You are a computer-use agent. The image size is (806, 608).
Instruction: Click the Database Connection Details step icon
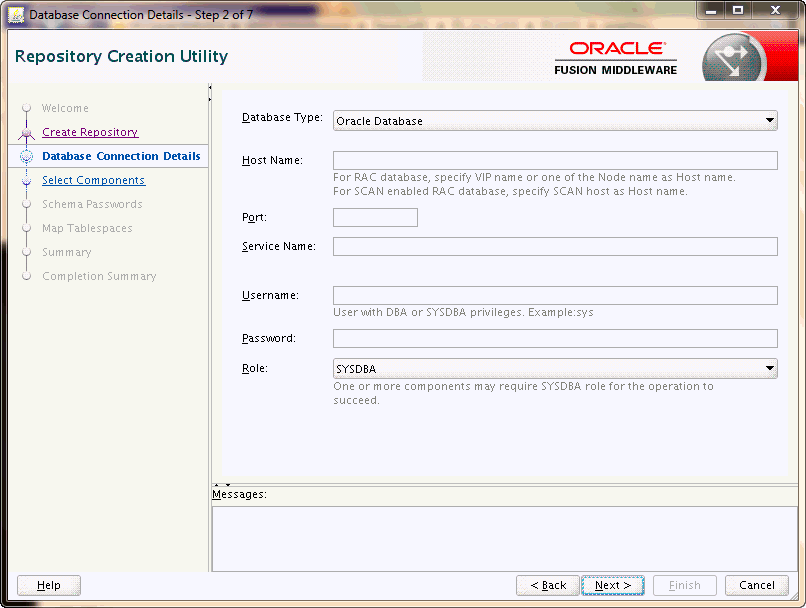point(27,156)
